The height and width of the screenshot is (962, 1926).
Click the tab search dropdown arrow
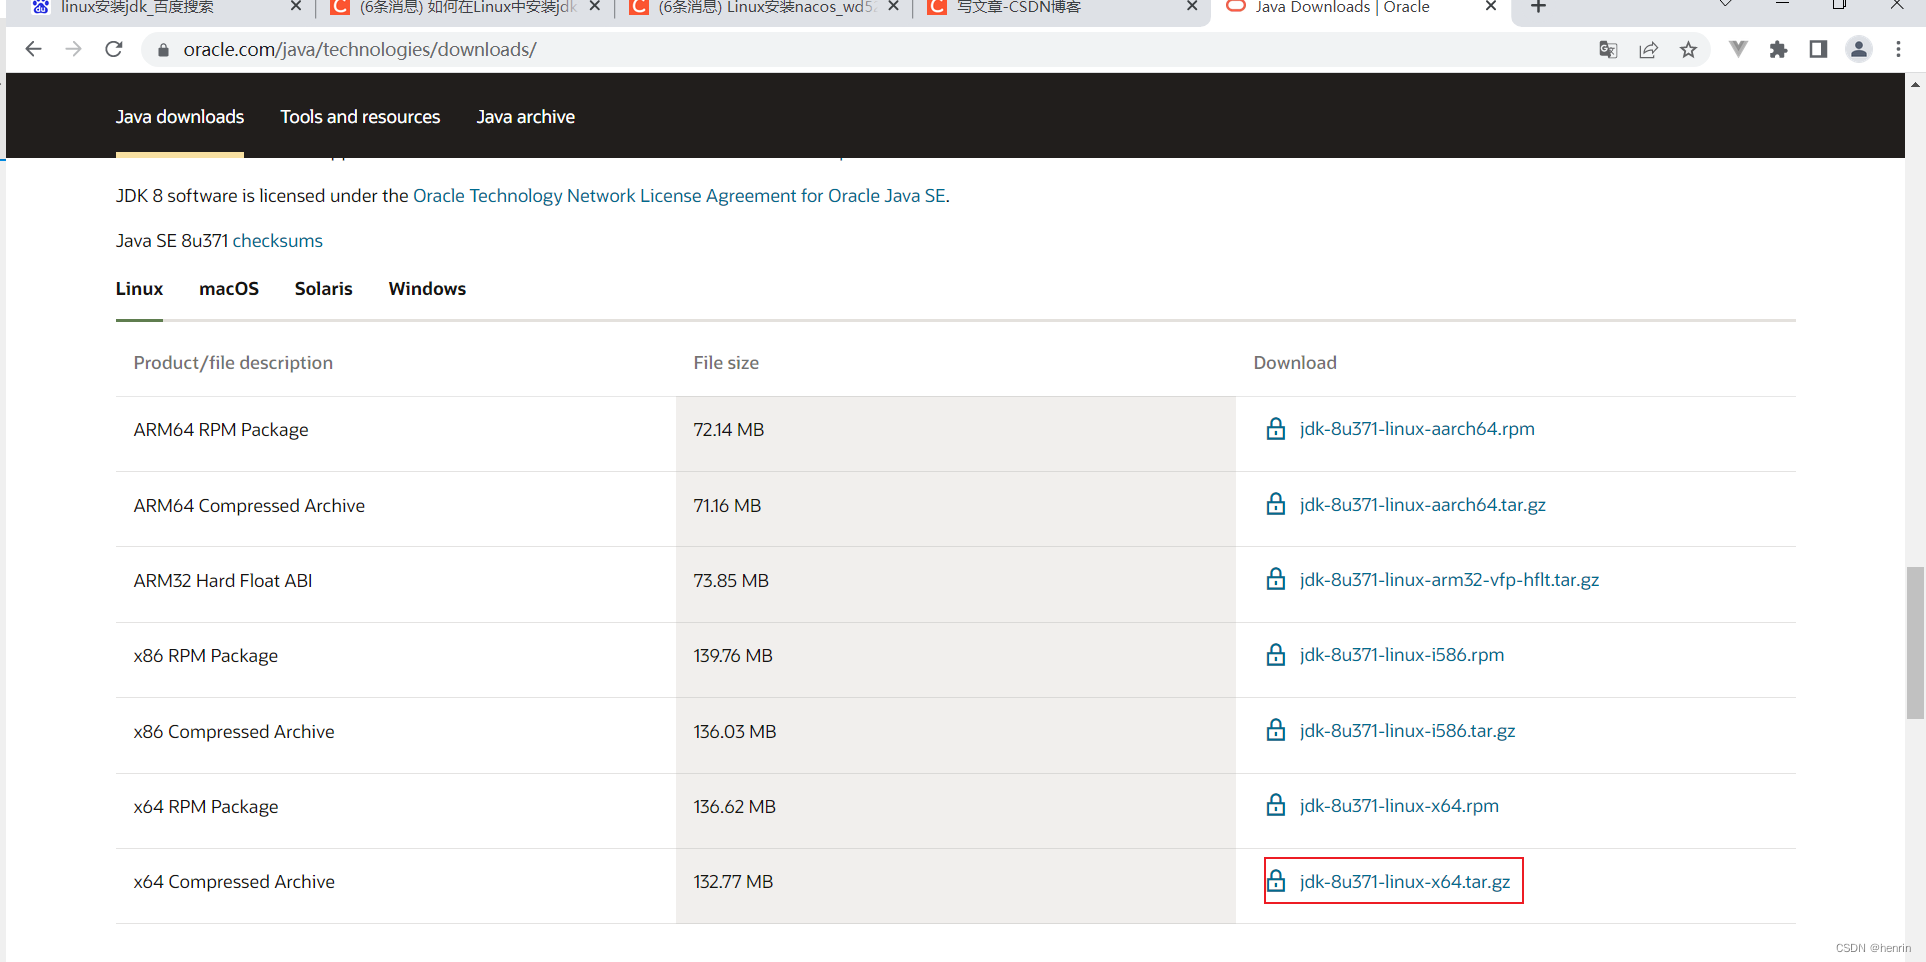pos(1725,5)
